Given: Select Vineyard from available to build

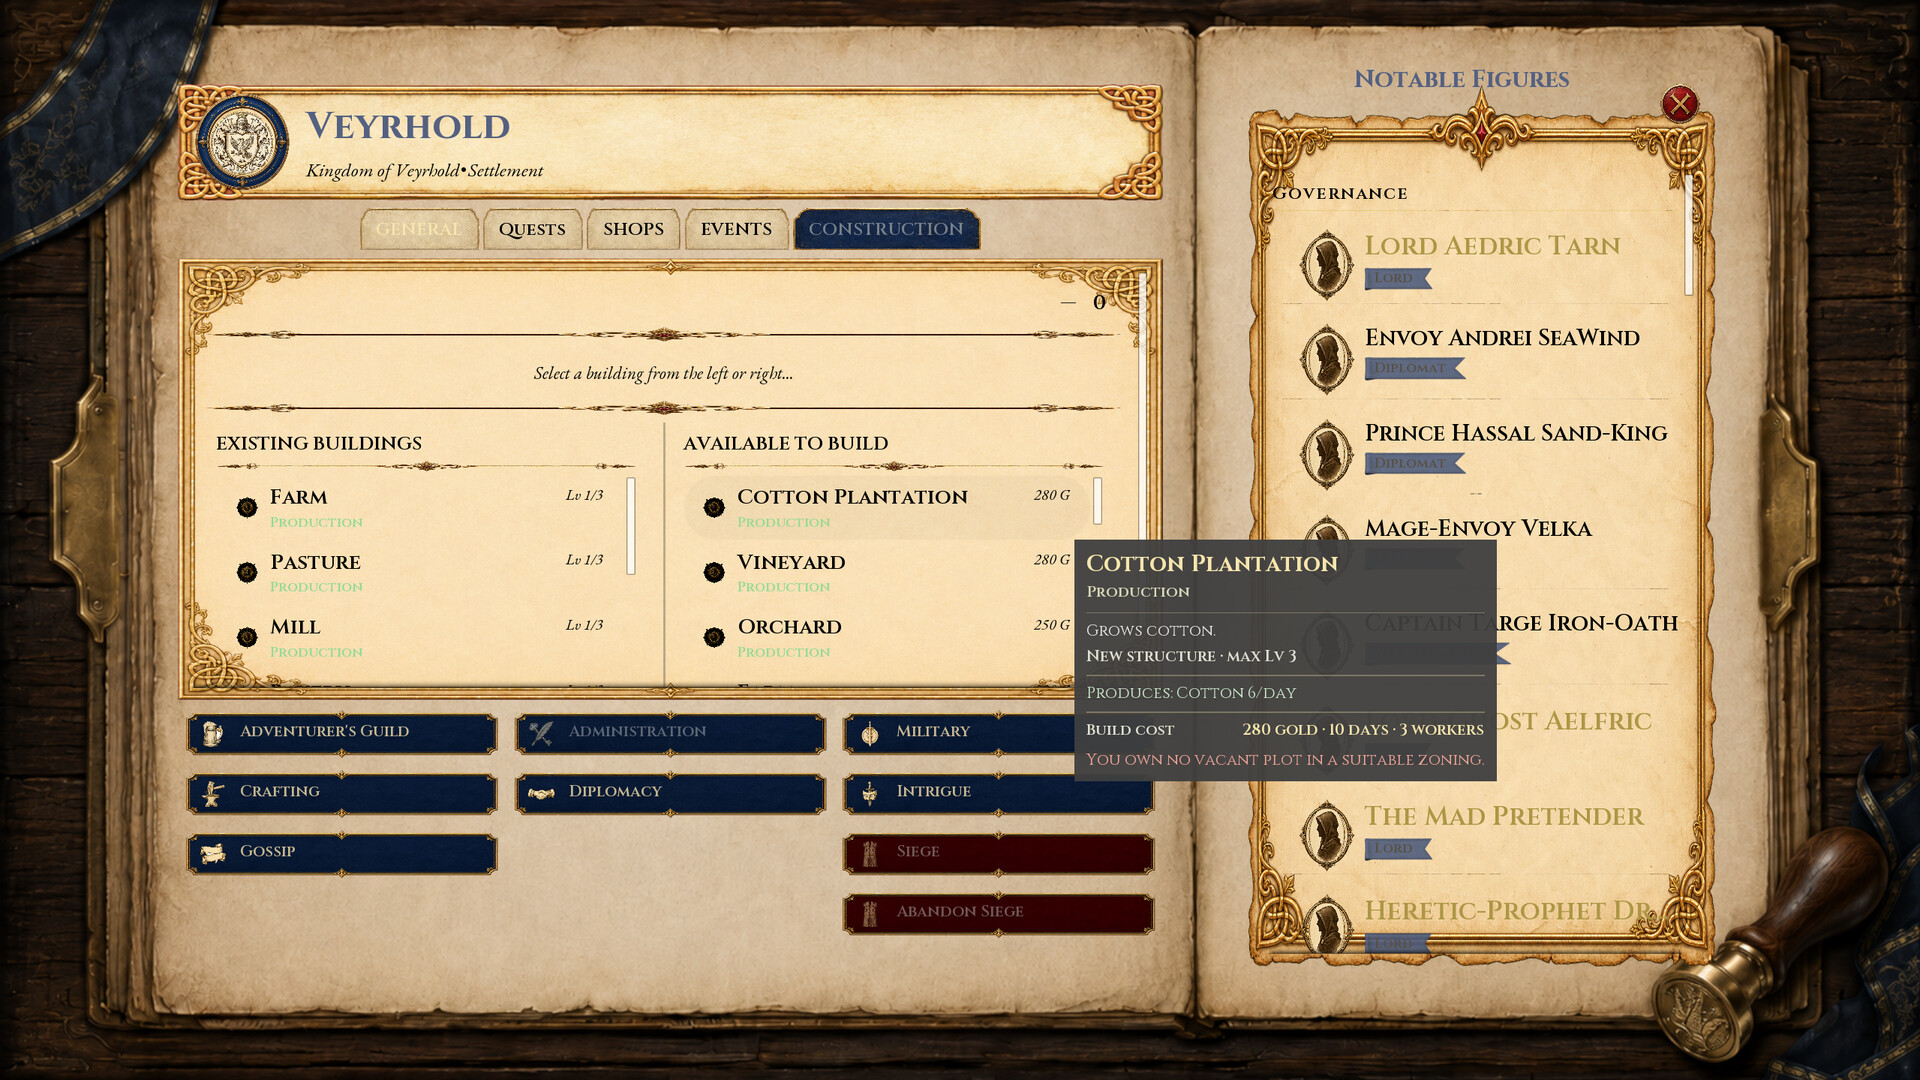Looking at the screenshot, I should 887,573.
